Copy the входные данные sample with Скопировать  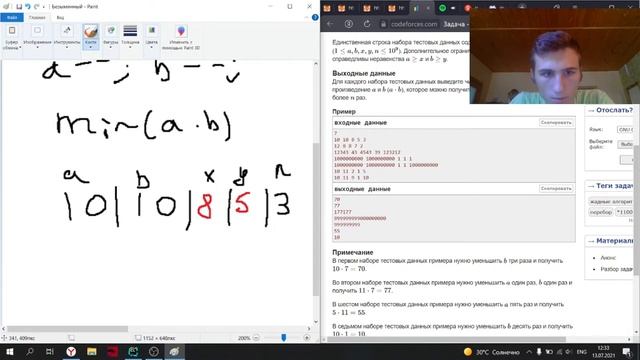[556, 122]
